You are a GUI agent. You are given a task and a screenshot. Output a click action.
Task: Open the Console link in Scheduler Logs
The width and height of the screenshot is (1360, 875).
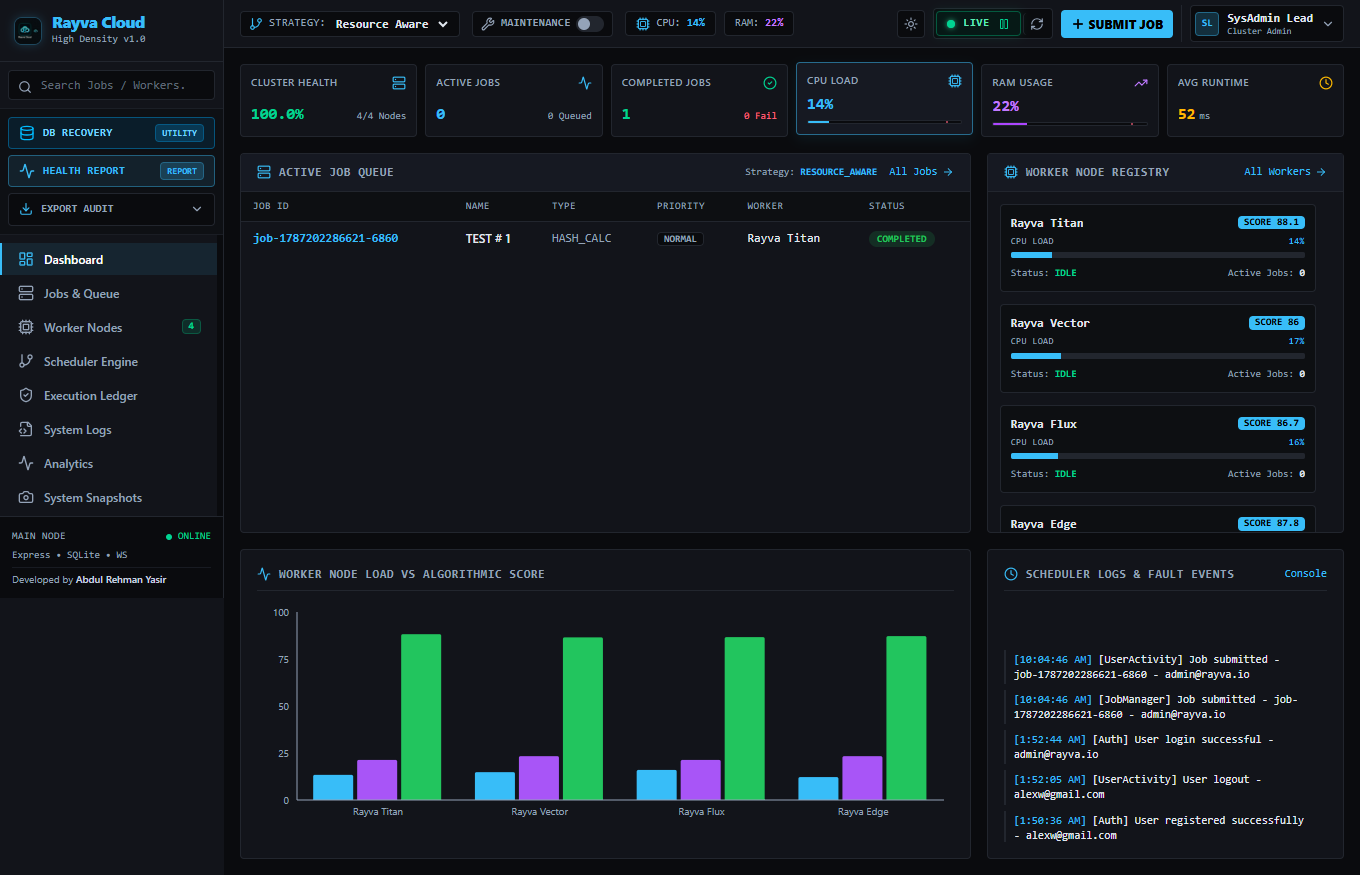coord(1305,574)
